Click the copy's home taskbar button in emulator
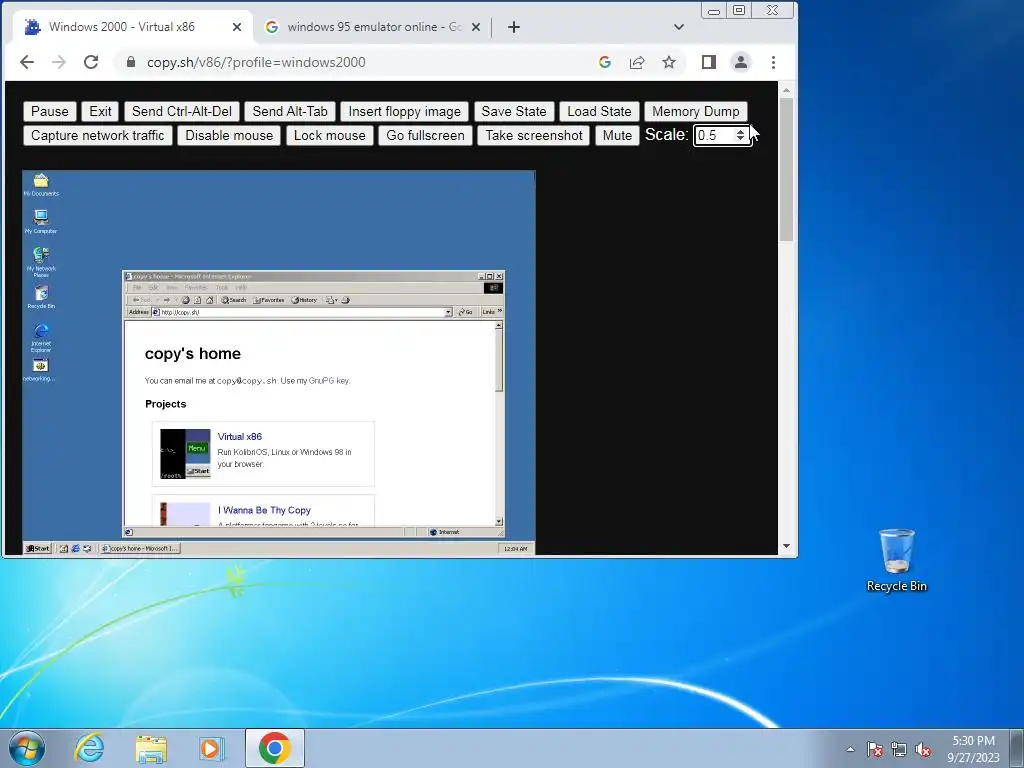 click(x=139, y=549)
